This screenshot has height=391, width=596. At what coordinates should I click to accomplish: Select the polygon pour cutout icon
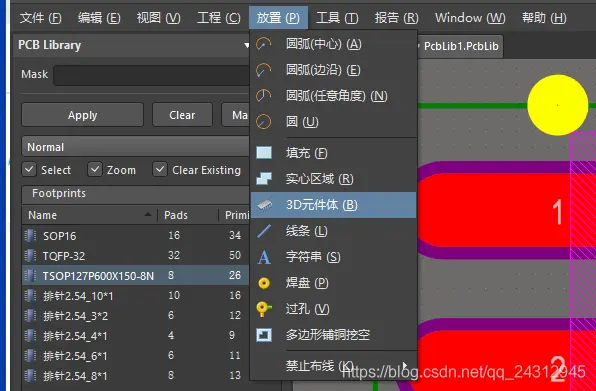tap(264, 335)
